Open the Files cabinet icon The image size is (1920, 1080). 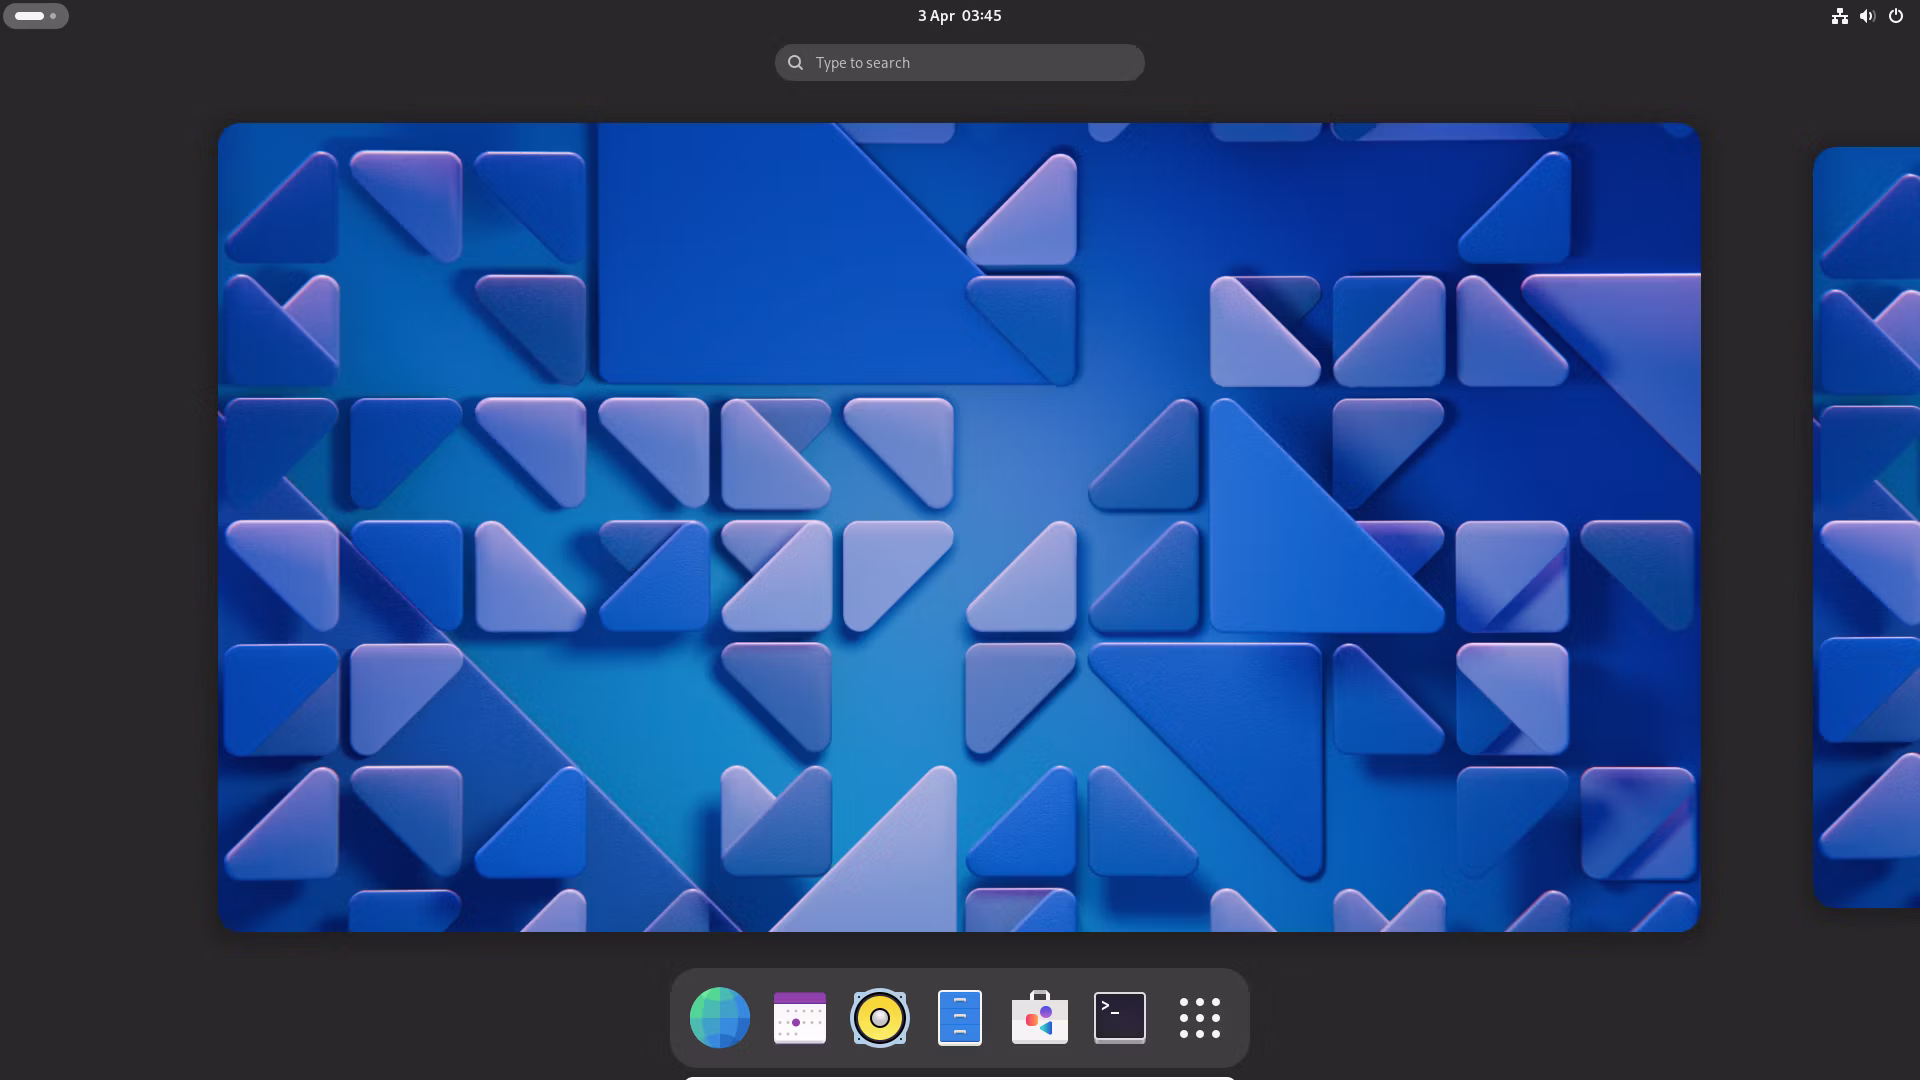point(959,1017)
